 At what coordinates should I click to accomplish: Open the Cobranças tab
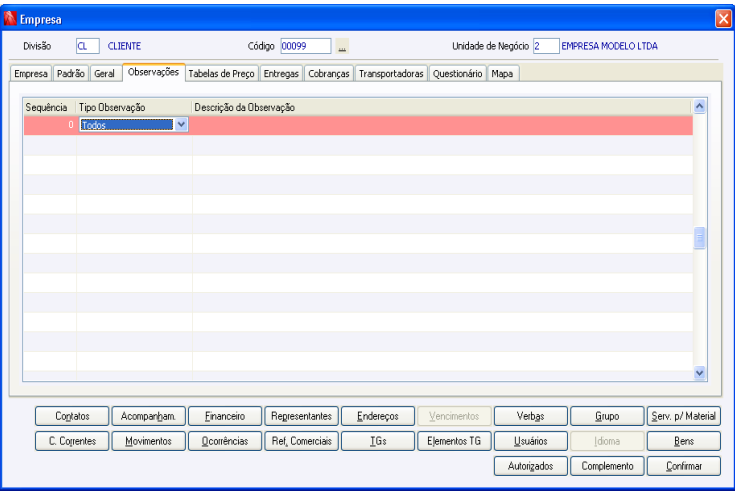(x=329, y=74)
